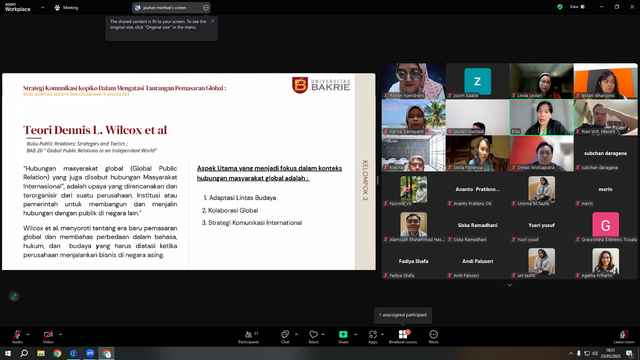Open shared screen options circle icon
The image size is (640, 360).
(x=206, y=7)
